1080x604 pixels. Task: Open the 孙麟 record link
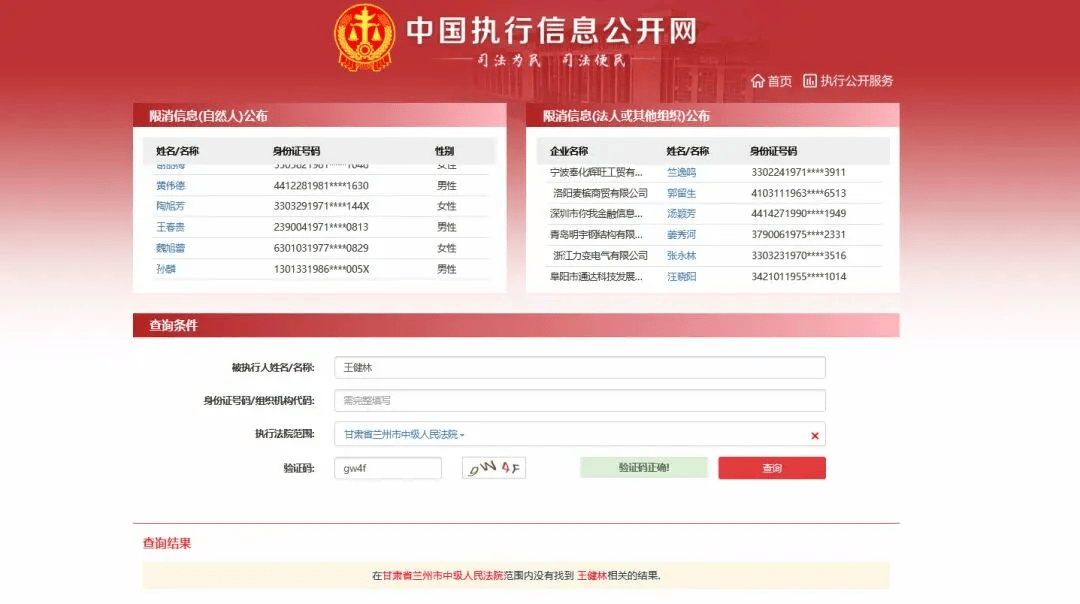point(164,268)
